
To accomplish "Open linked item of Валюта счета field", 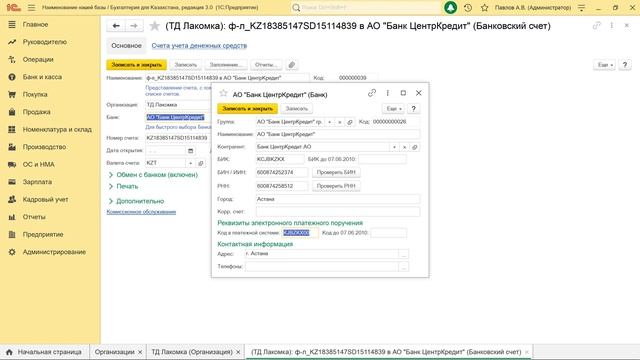I will 200,163.
